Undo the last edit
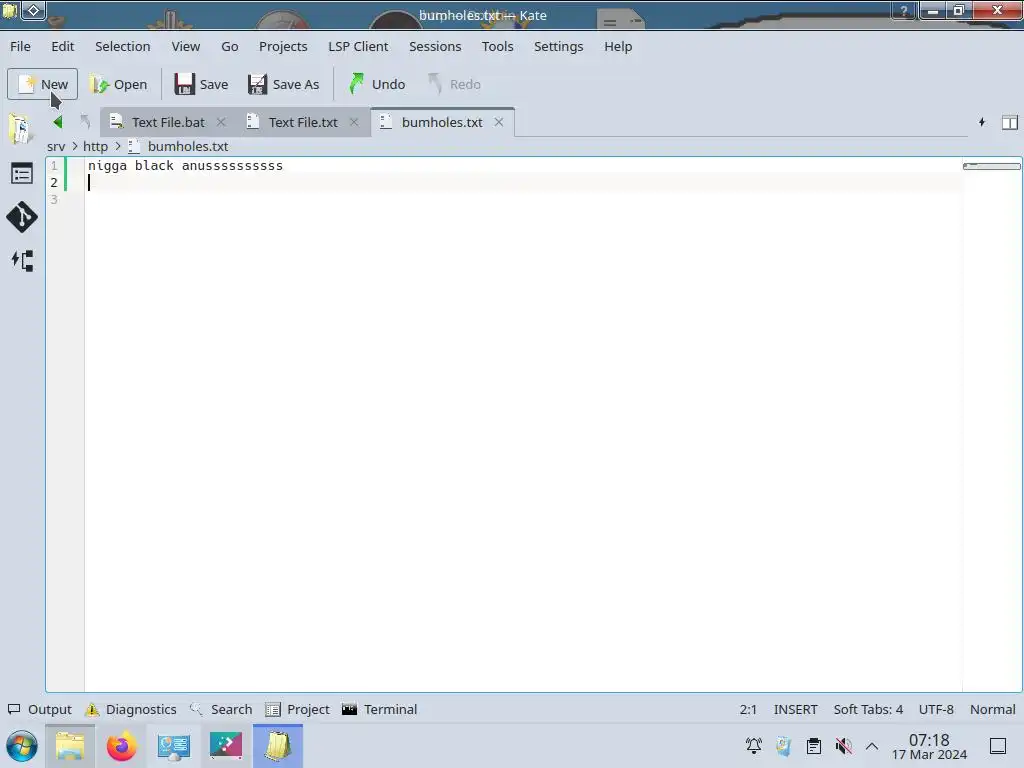Image resolution: width=1024 pixels, height=768 pixels. (x=377, y=84)
